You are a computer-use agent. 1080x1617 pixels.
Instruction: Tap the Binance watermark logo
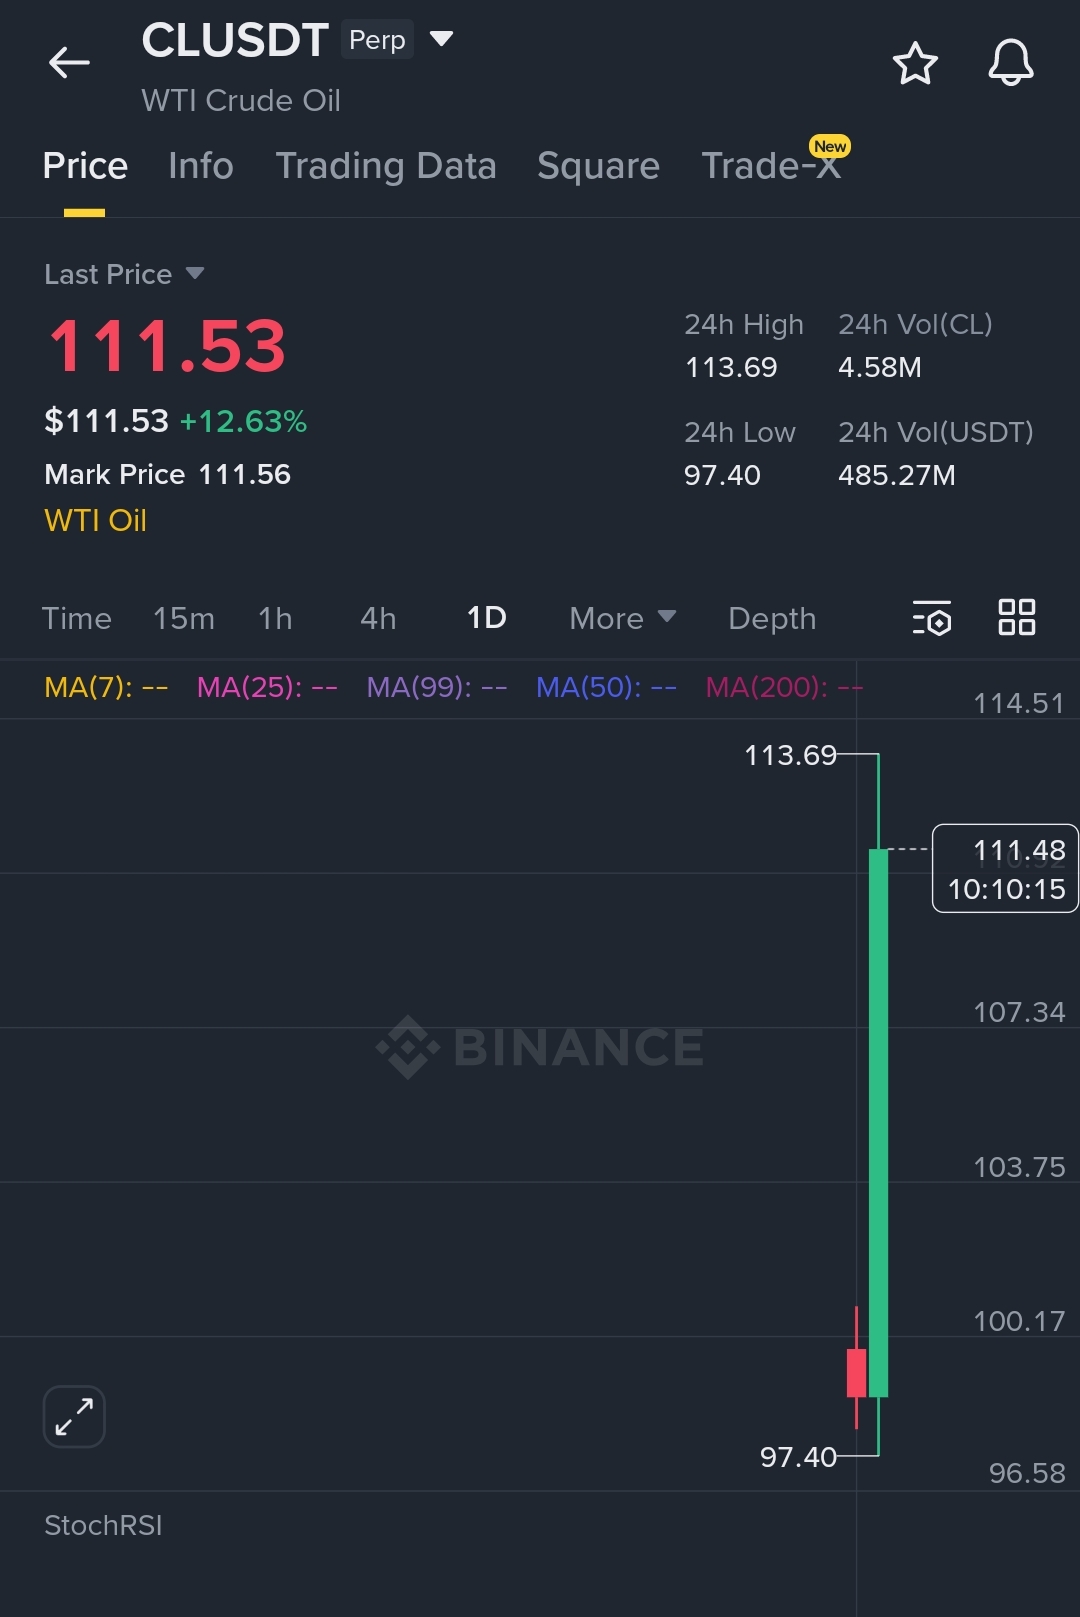point(540,1047)
